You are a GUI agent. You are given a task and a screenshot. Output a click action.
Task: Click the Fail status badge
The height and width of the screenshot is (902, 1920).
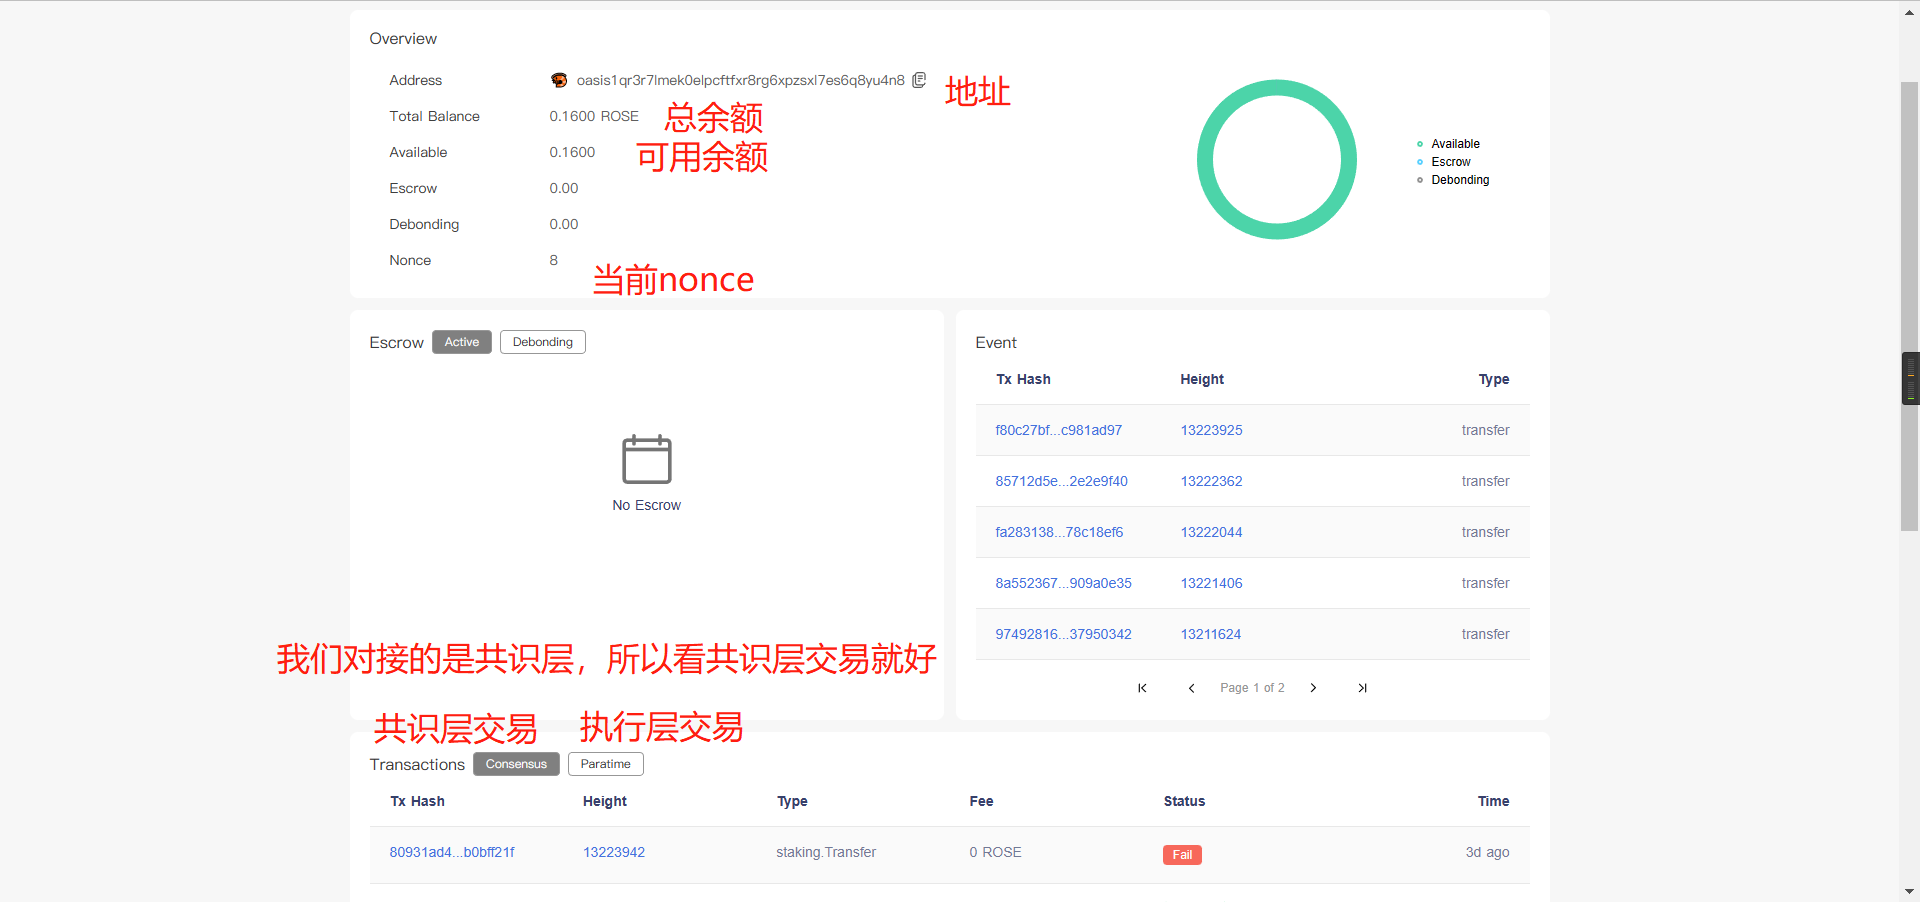tap(1182, 855)
